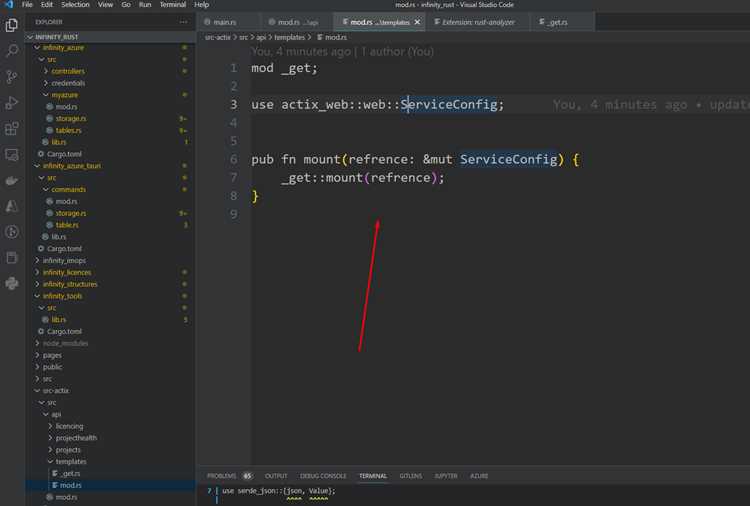Close the mod.rs templates editor tab
This screenshot has width=750, height=506.
(417, 22)
